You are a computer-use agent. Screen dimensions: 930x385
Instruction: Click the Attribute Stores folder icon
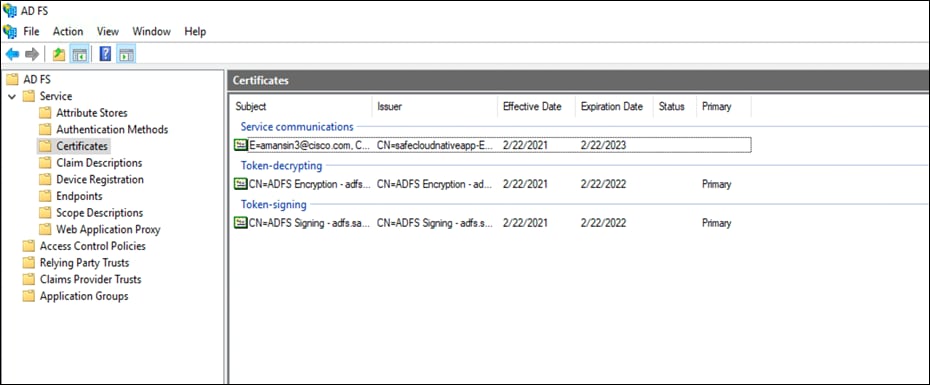pyautogui.click(x=45, y=113)
